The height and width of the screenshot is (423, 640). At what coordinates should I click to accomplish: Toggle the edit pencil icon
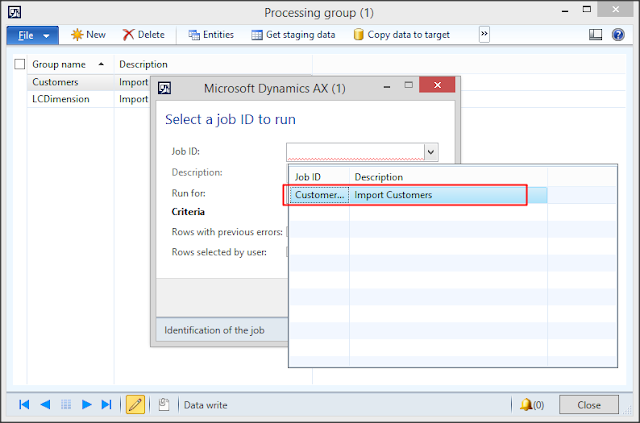click(x=135, y=405)
